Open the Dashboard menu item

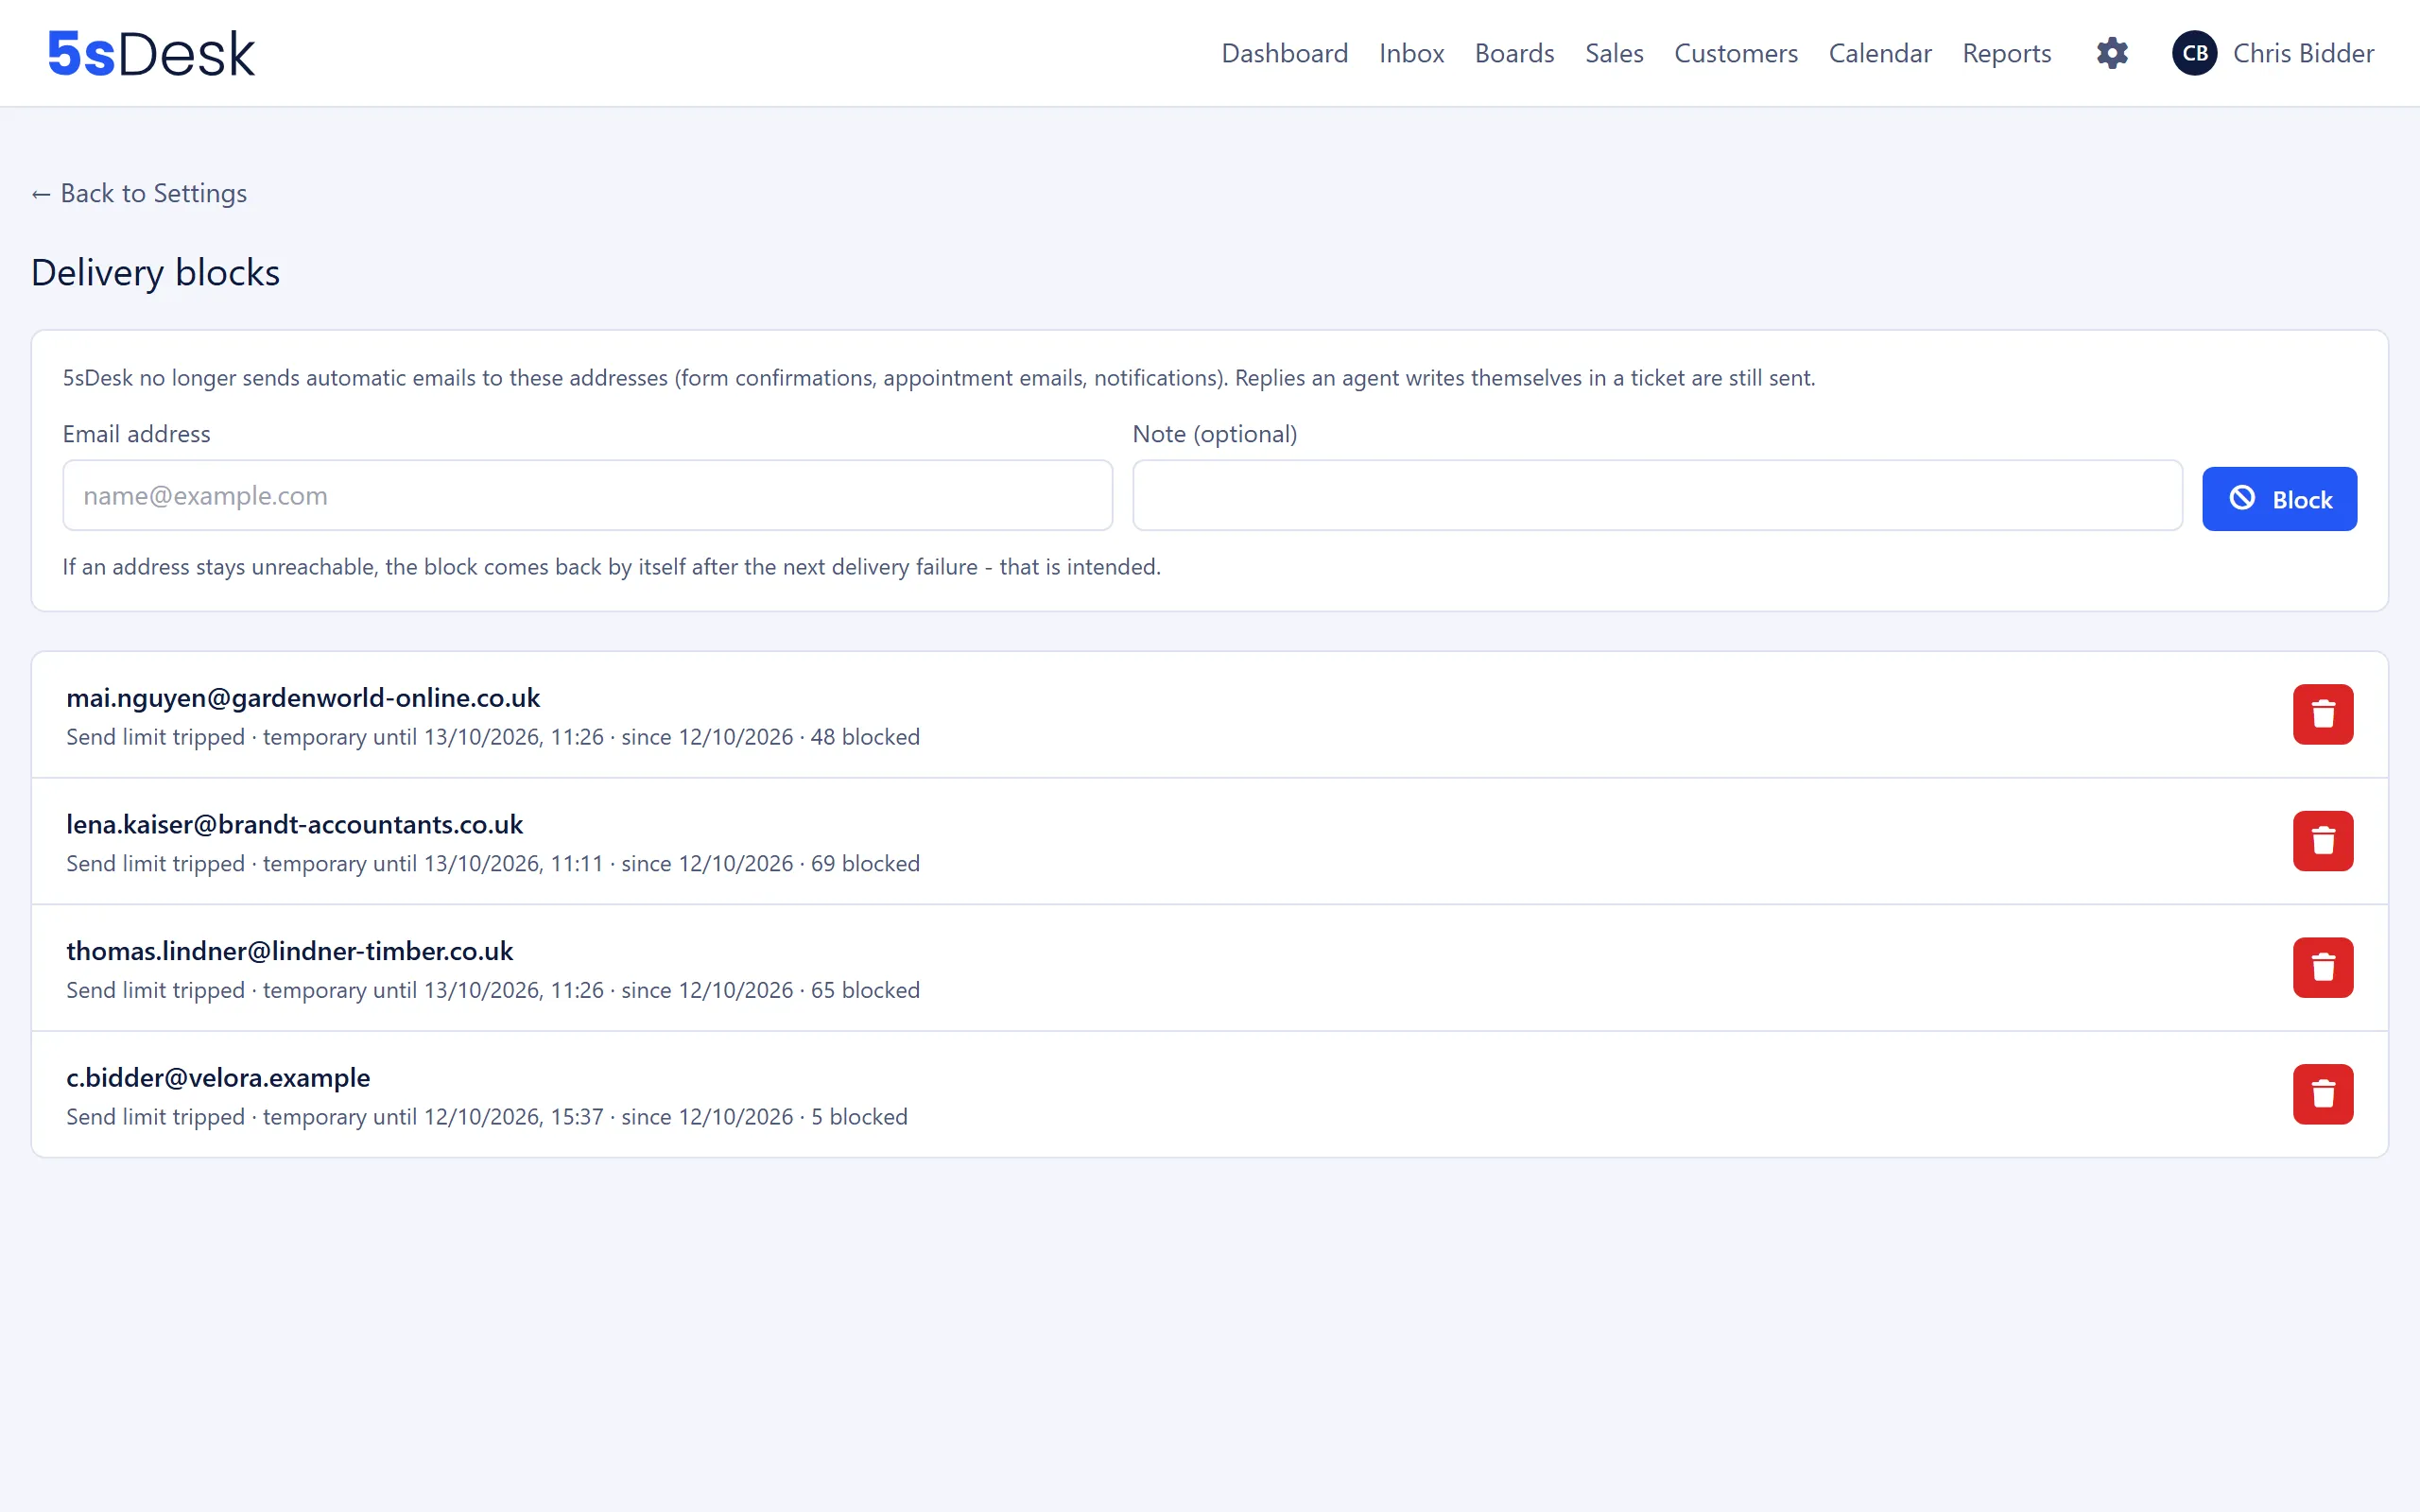pos(1284,53)
